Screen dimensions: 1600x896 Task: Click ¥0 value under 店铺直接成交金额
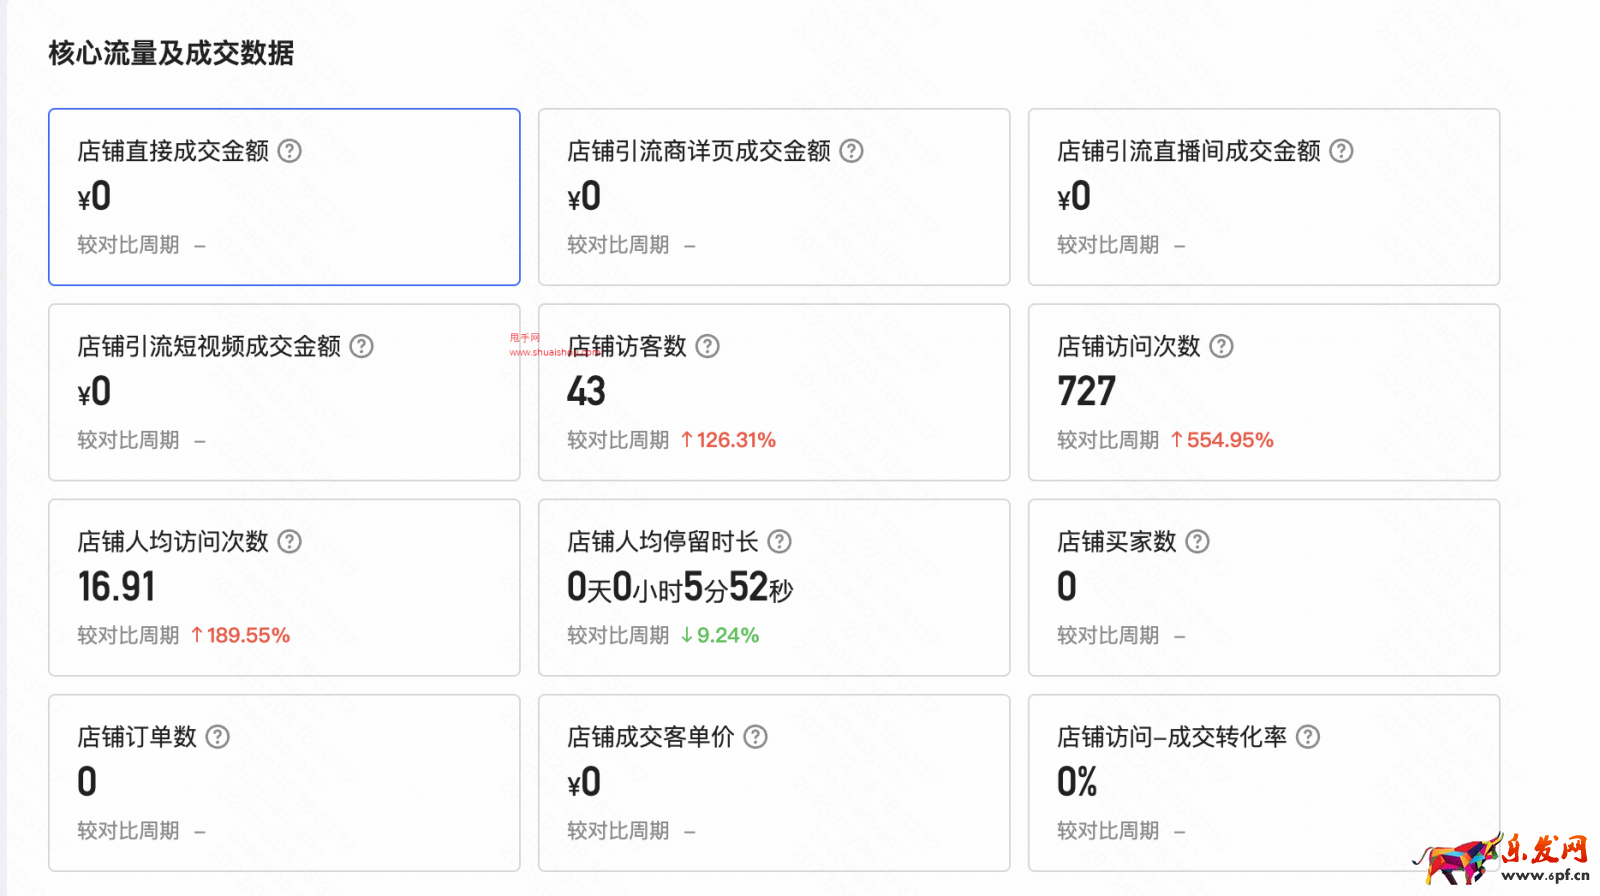(94, 196)
